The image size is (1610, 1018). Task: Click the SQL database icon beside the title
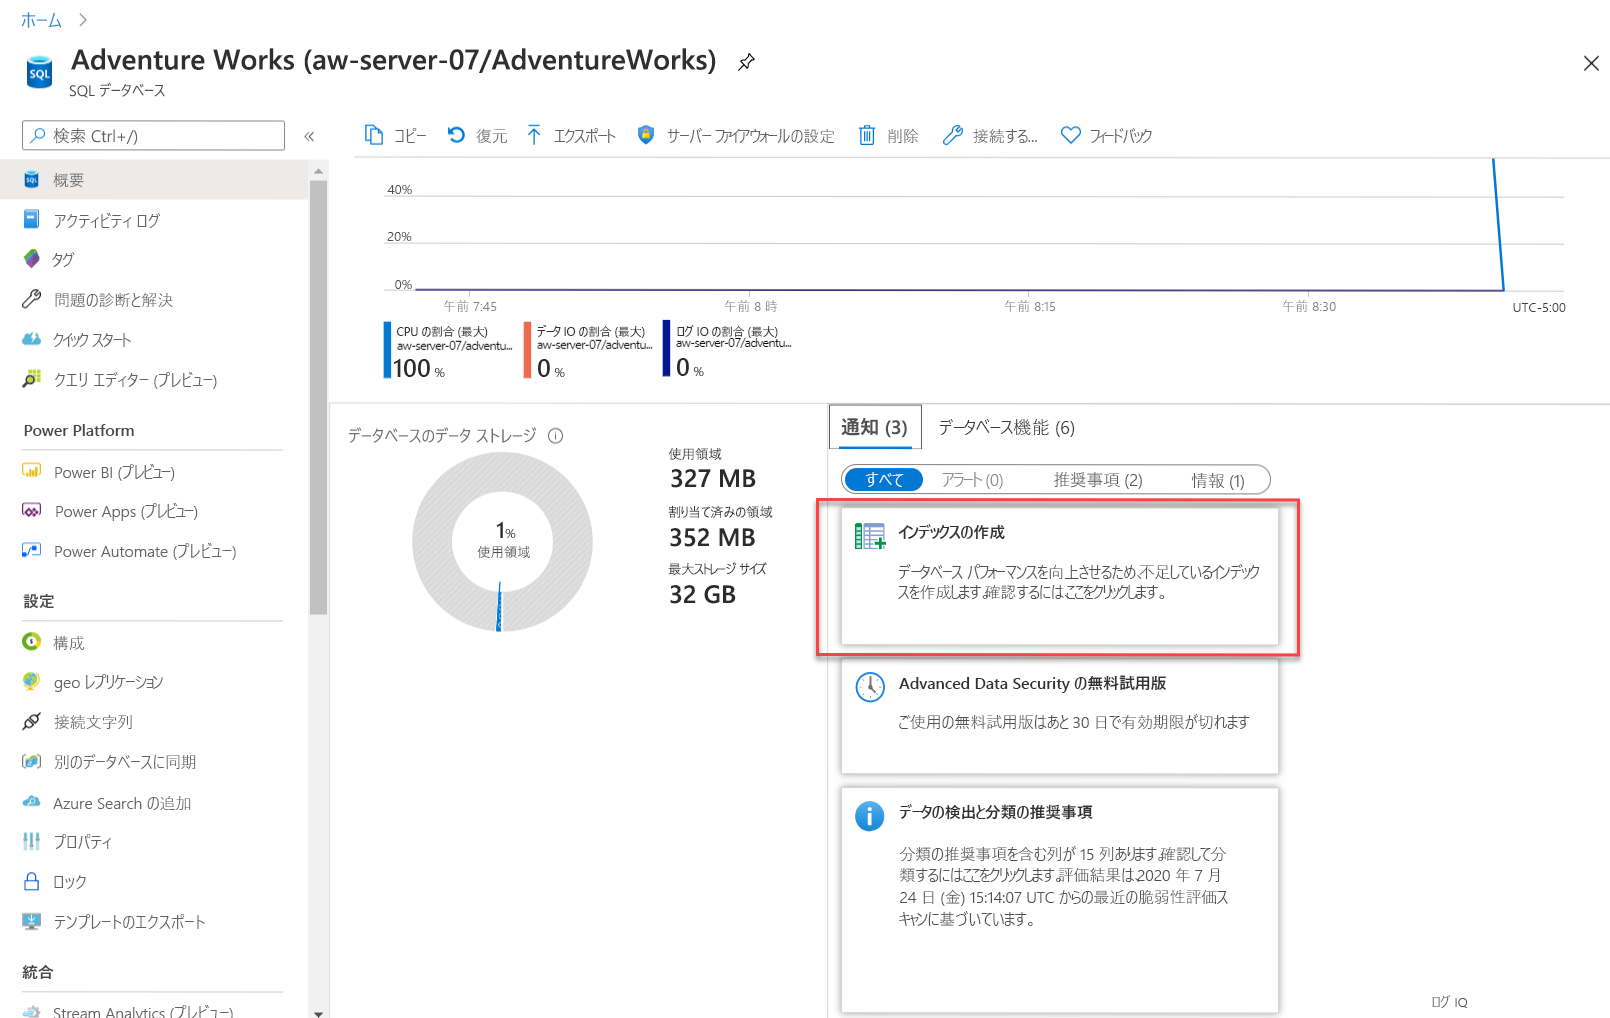(x=39, y=72)
